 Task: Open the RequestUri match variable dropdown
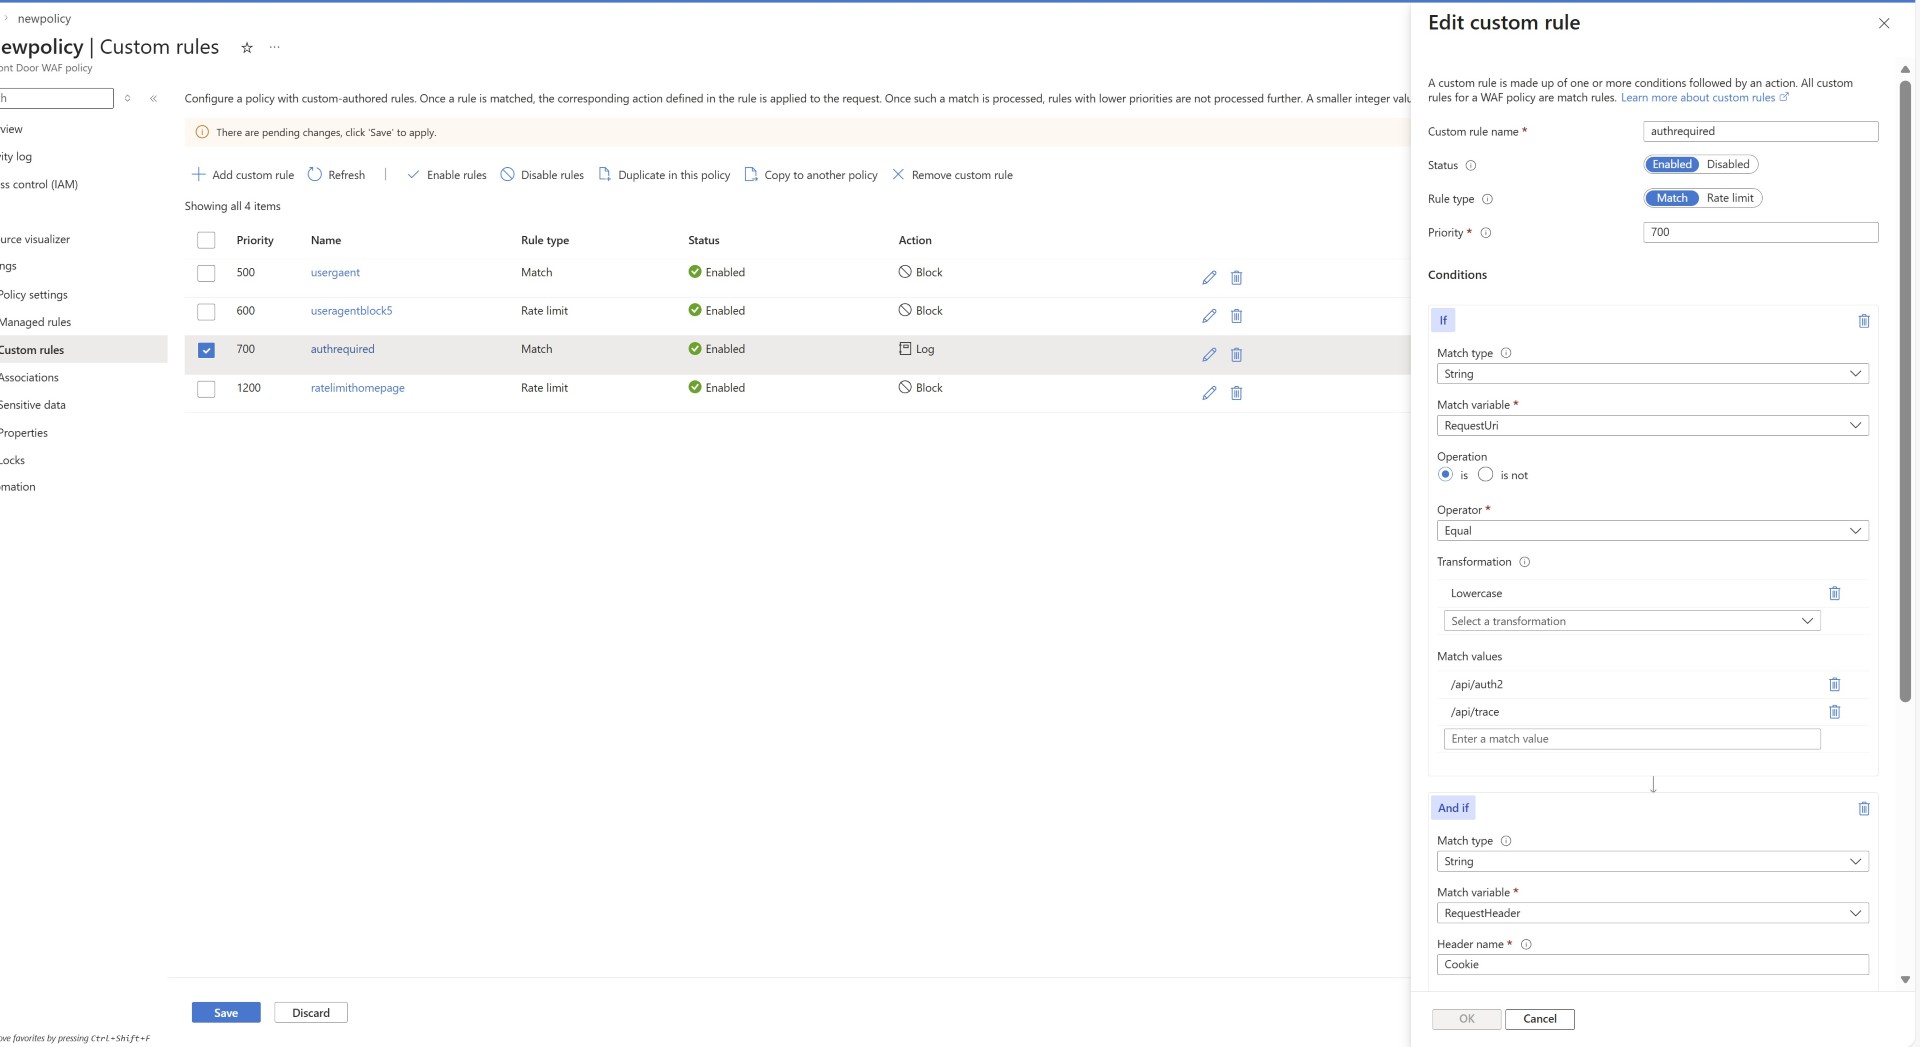[1653, 426]
